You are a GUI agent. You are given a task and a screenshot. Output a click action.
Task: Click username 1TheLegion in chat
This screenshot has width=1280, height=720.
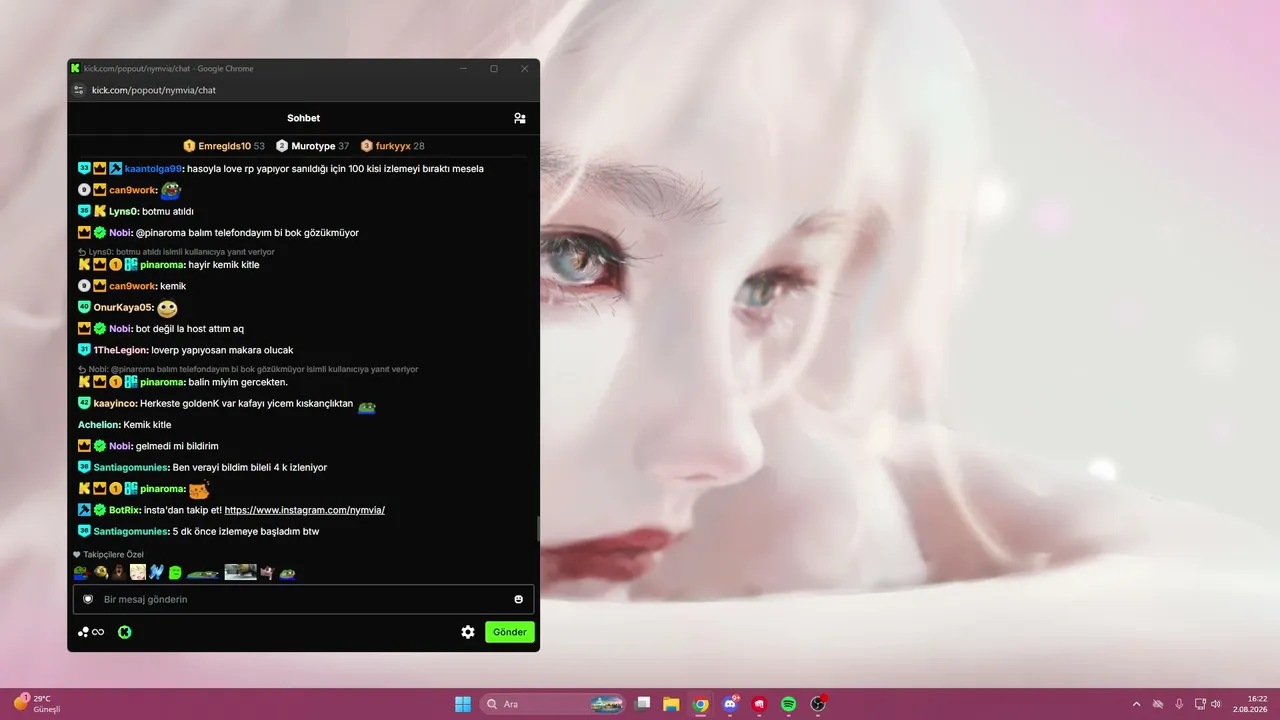pos(121,350)
